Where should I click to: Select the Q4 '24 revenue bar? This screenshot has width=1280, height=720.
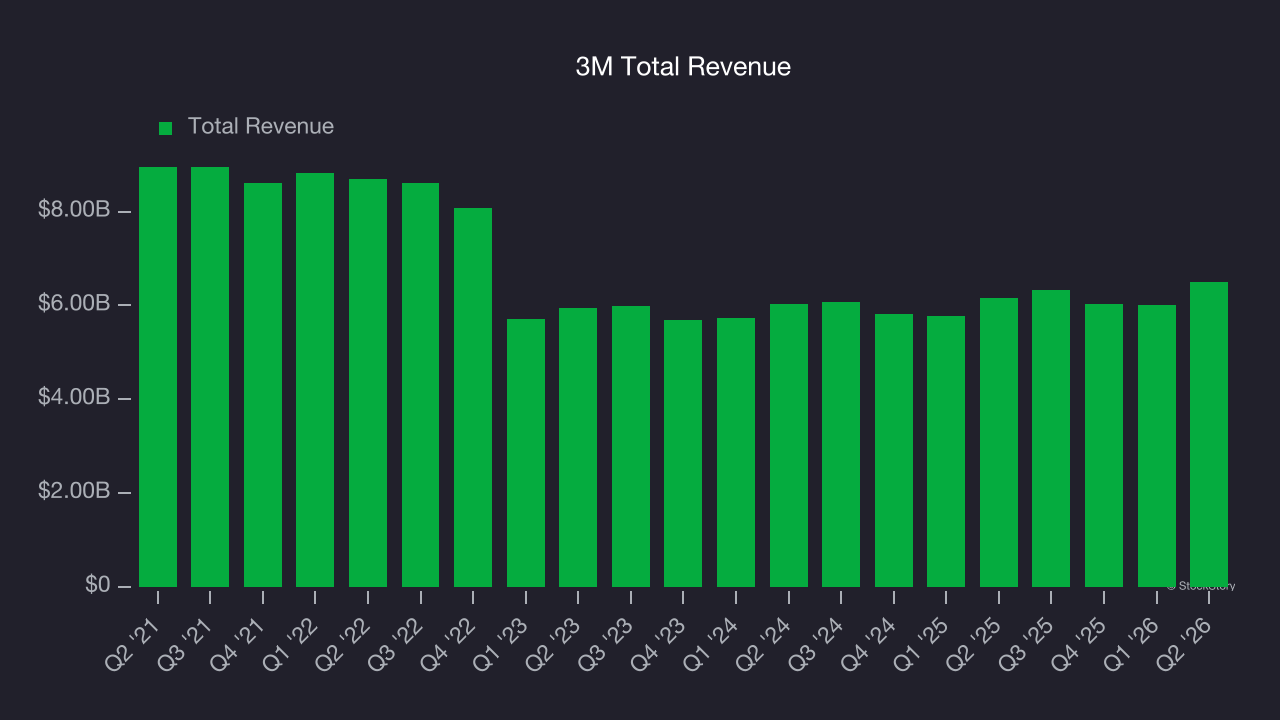(x=894, y=450)
